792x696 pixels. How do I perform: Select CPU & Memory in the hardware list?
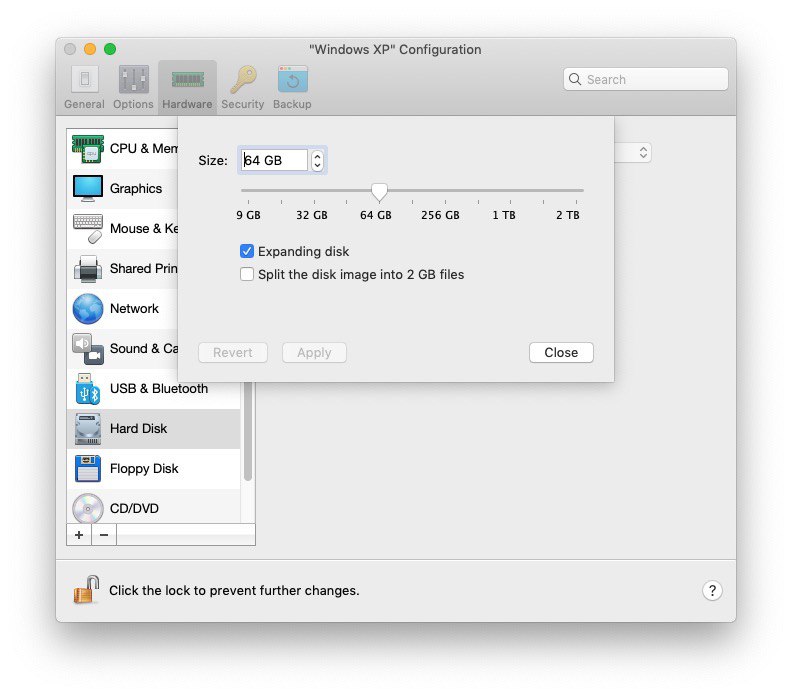pyautogui.click(x=123, y=148)
